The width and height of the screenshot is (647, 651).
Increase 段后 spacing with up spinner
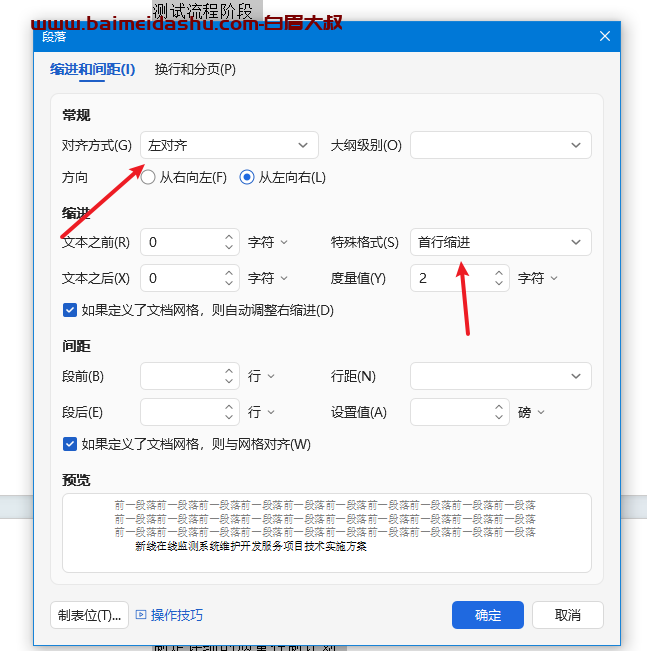coord(229,406)
